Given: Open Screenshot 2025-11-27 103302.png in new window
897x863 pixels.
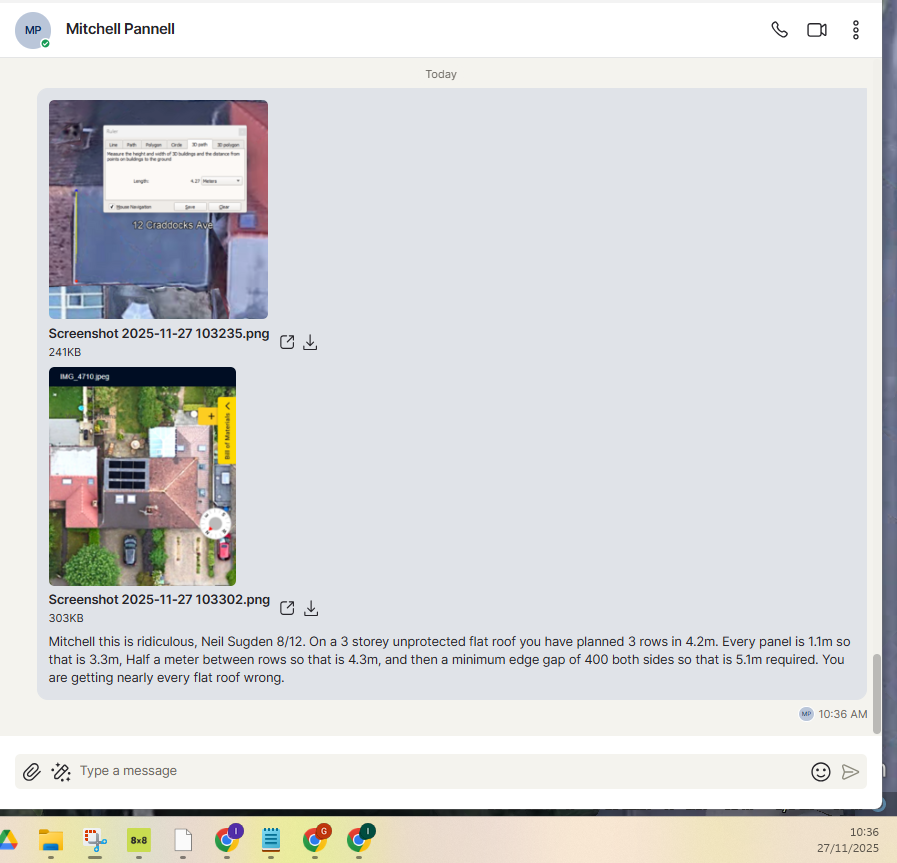Looking at the screenshot, I should click(287, 608).
